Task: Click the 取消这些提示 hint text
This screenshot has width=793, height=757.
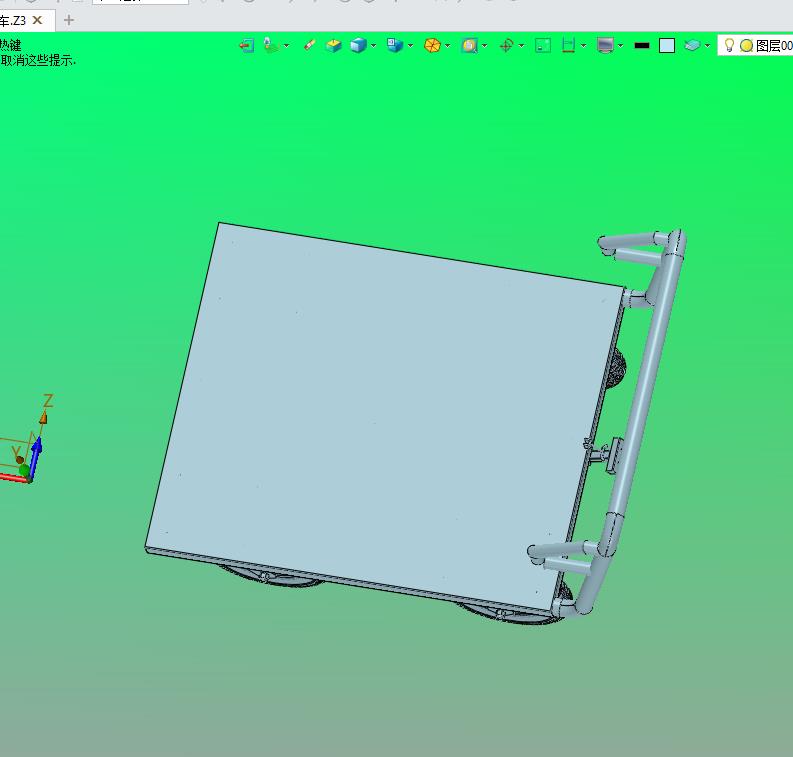Action: coord(38,61)
